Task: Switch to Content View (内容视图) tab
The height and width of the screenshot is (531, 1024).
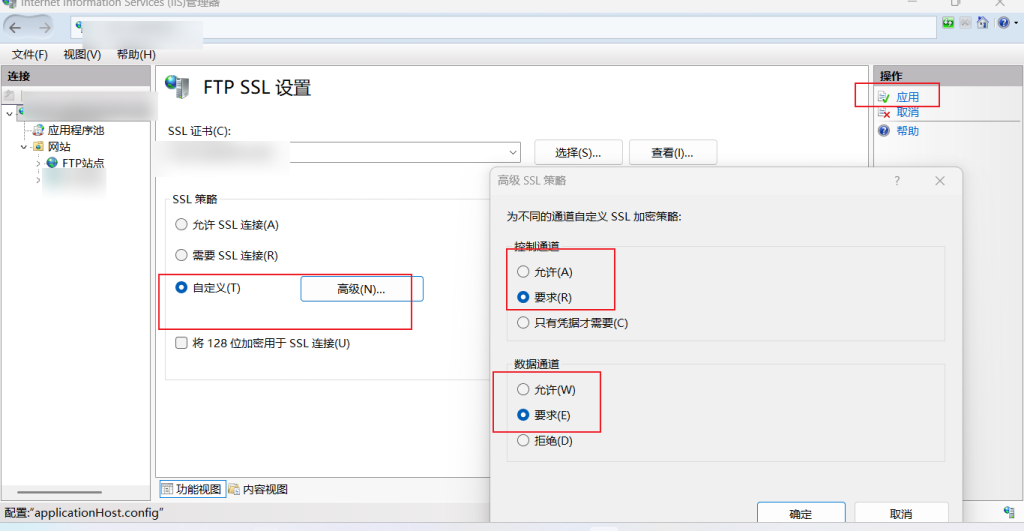Action: tap(258, 489)
